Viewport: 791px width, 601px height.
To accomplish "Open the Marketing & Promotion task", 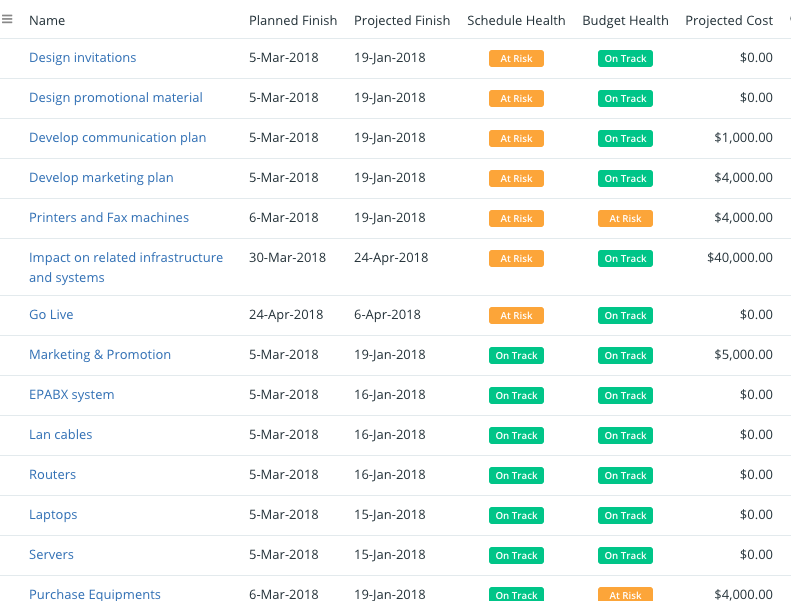I will 100,354.
